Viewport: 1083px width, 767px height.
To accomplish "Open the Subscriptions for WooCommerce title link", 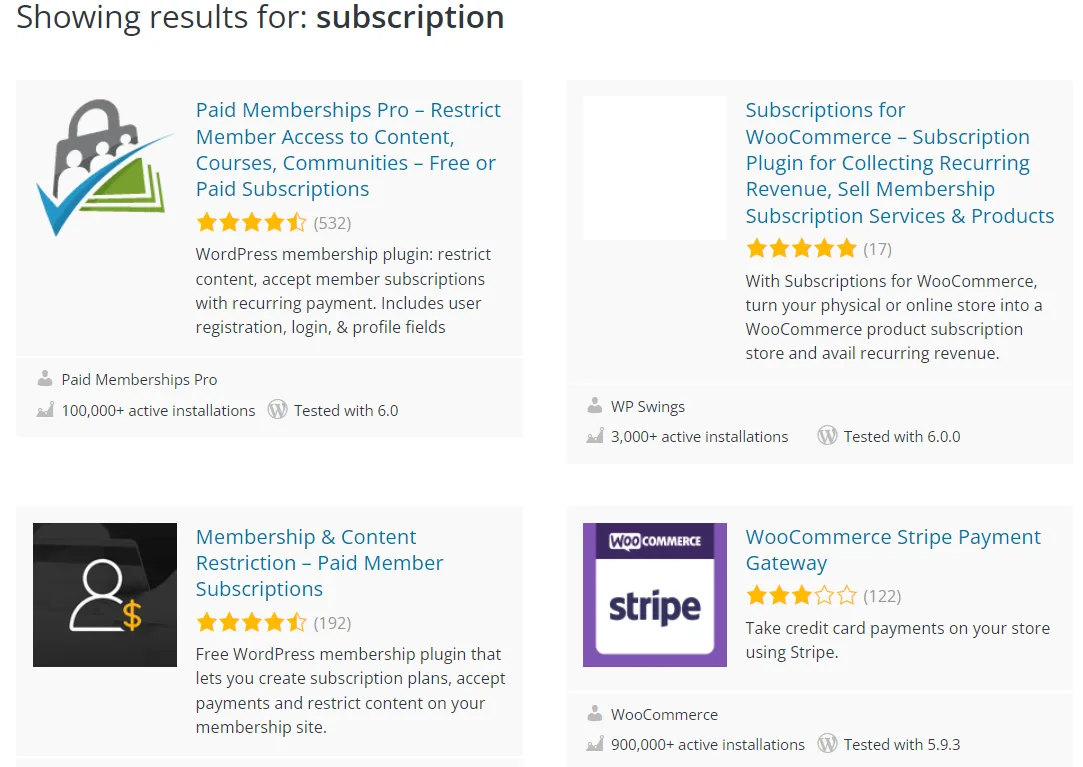I will point(899,163).
